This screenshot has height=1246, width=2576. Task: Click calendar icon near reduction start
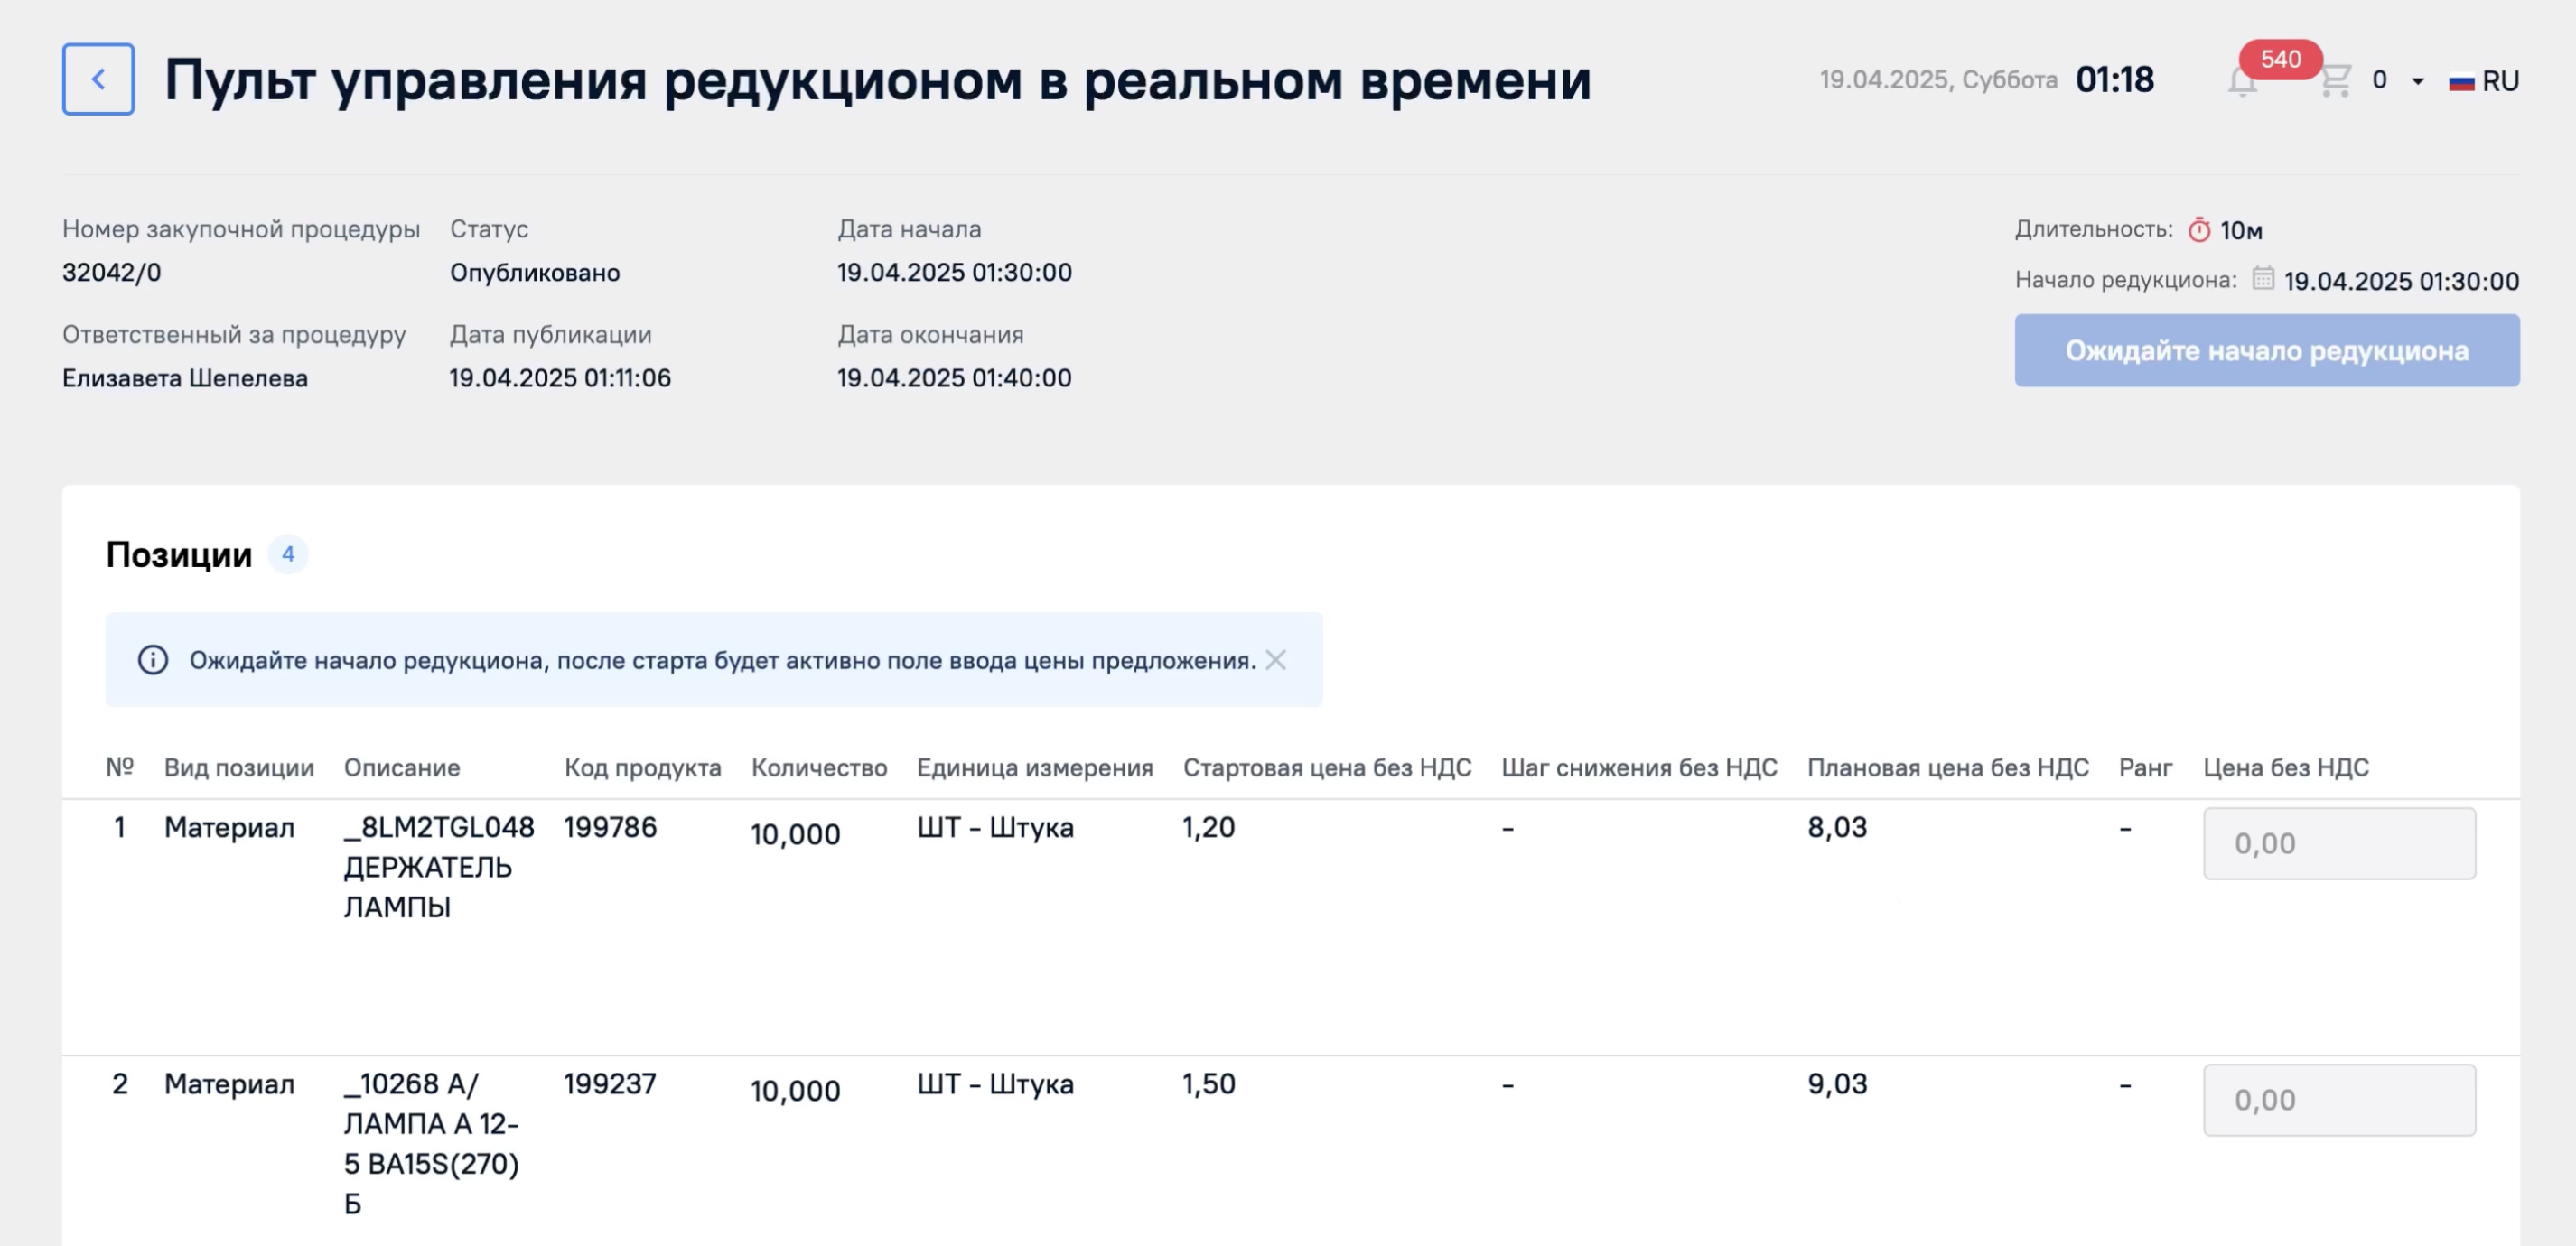coord(2263,278)
